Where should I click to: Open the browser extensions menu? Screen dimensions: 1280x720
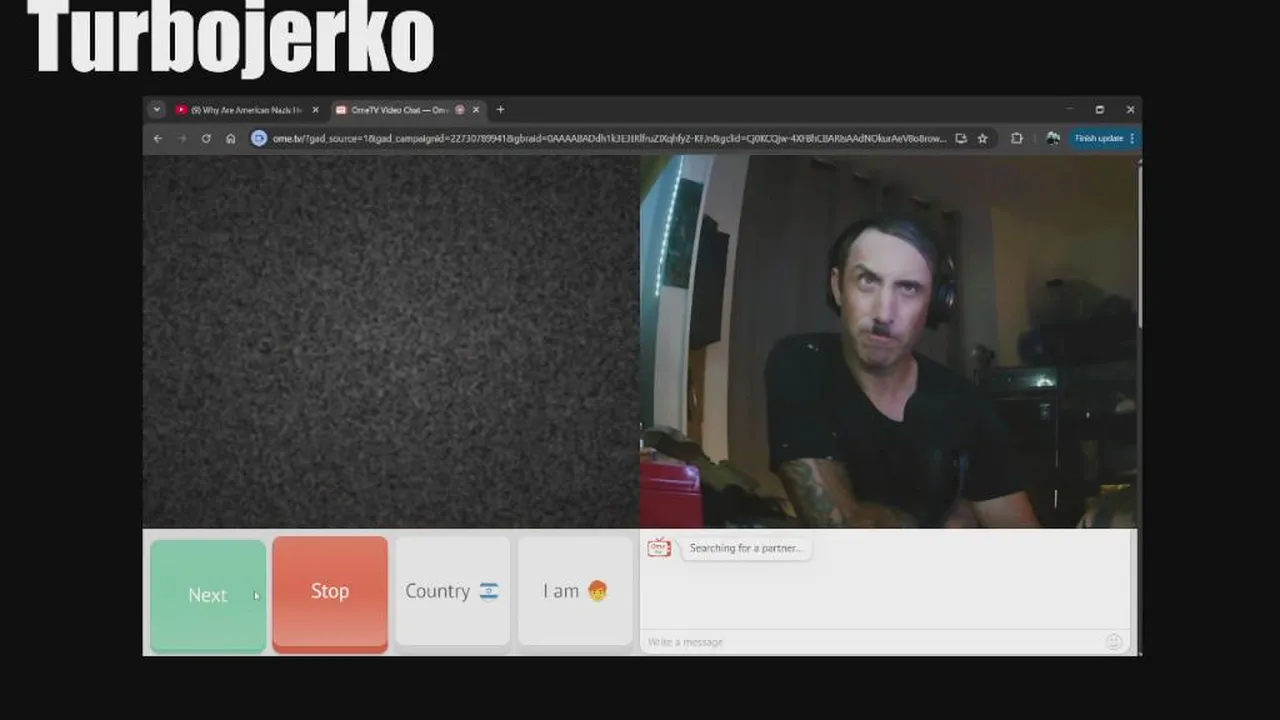coord(1017,138)
